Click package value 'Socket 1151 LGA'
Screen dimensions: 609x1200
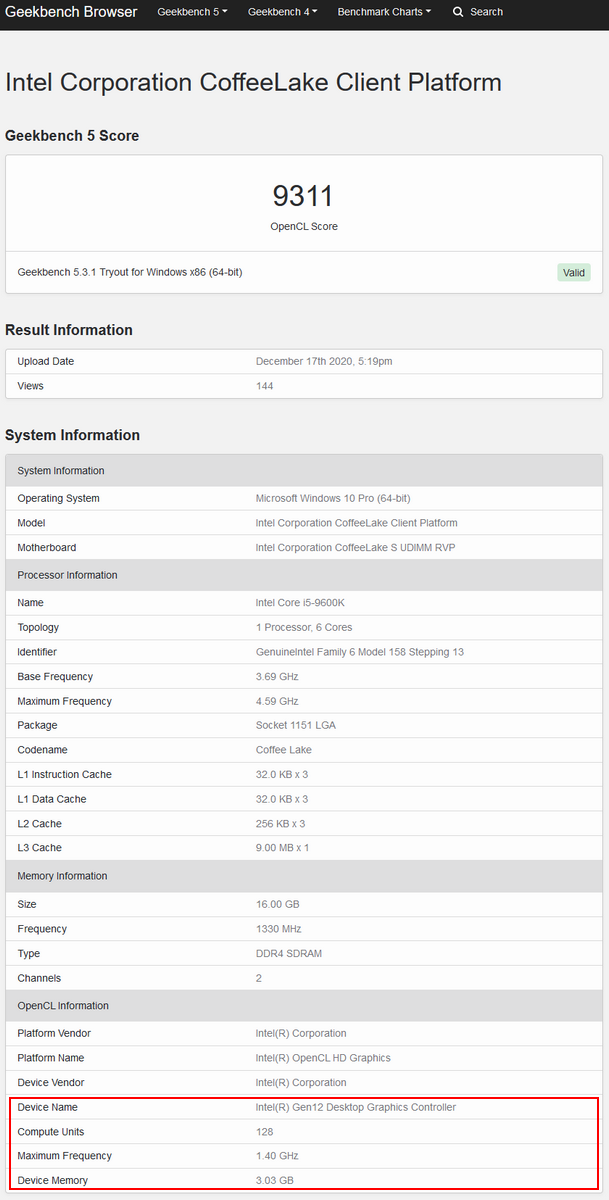point(296,725)
